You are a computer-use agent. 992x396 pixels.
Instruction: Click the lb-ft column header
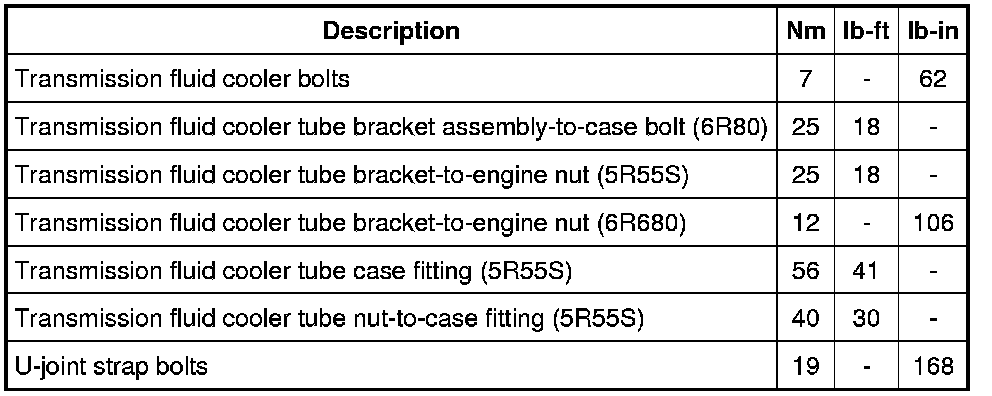pyautogui.click(x=865, y=31)
